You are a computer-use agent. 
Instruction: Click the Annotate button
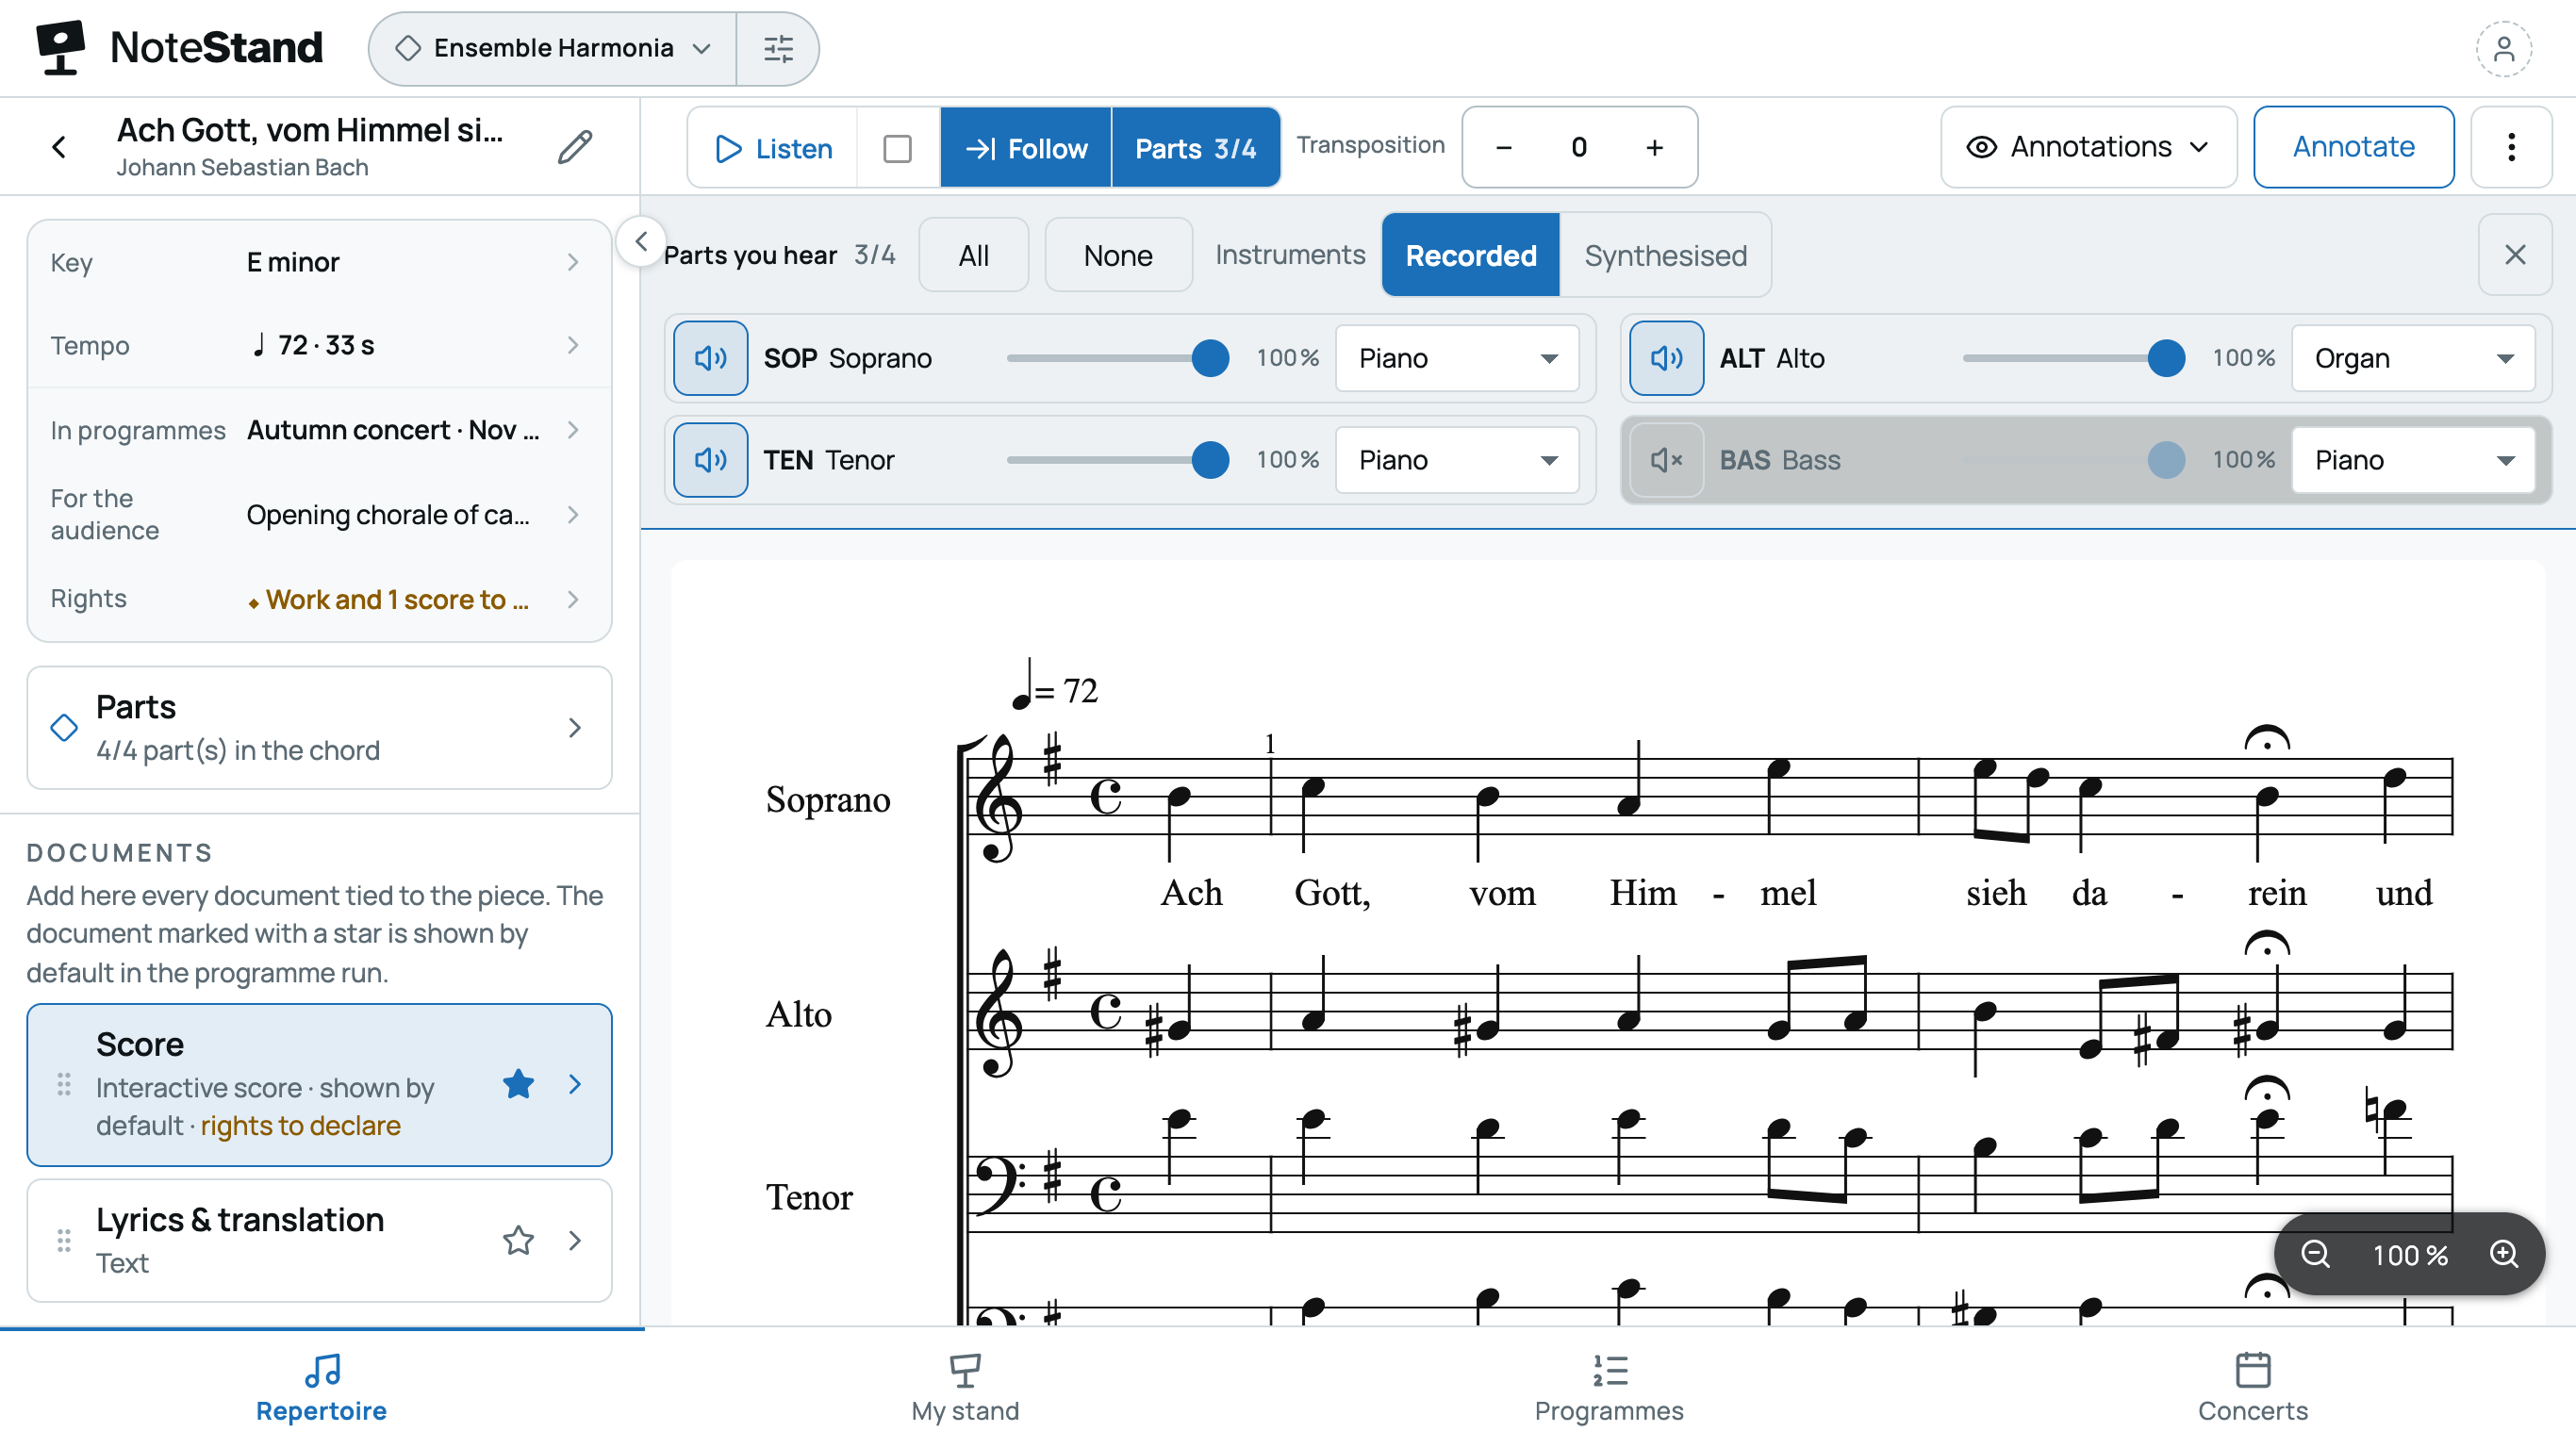[2353, 147]
